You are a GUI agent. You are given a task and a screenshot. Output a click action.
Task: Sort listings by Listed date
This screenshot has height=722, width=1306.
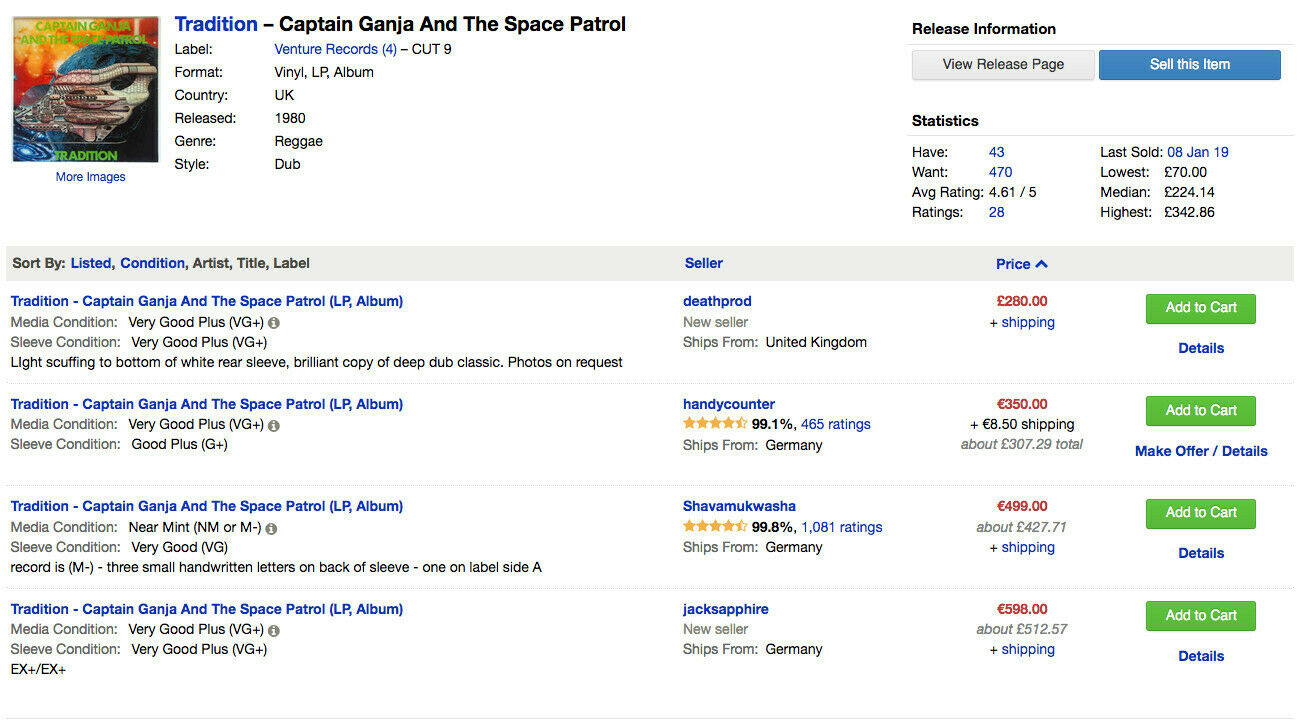coord(91,263)
